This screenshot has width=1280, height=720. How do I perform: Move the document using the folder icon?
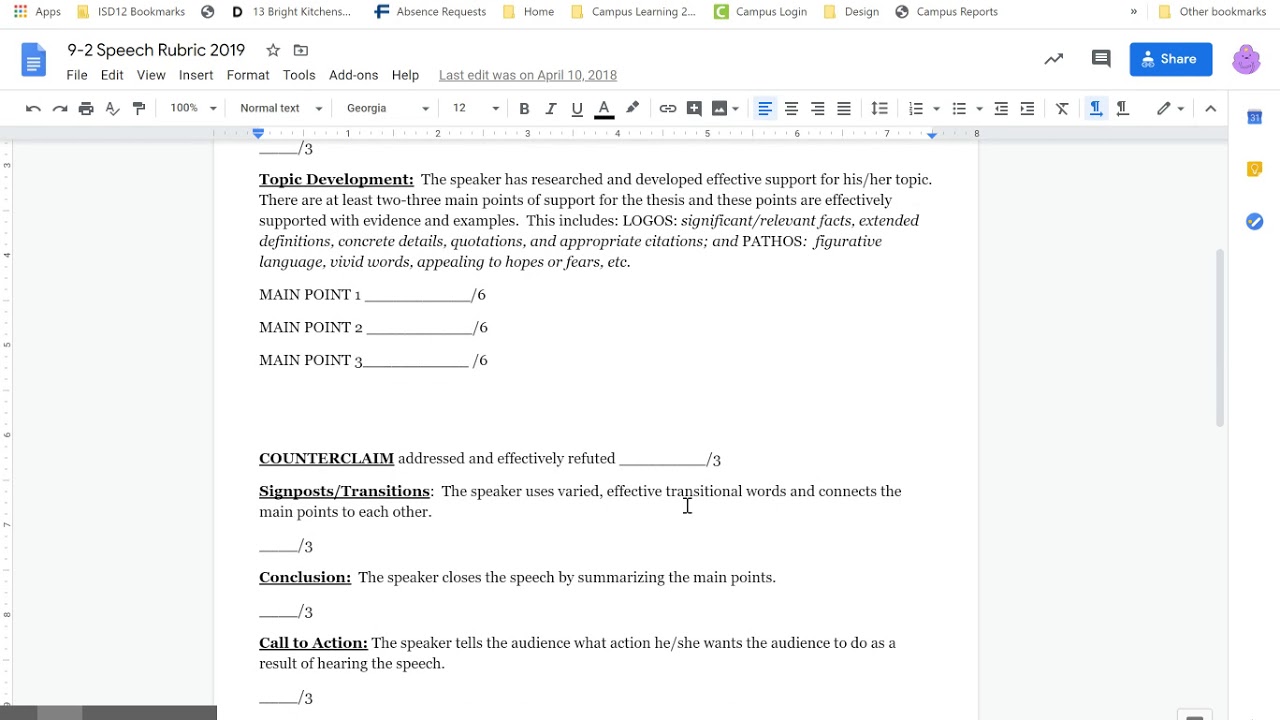pos(300,50)
